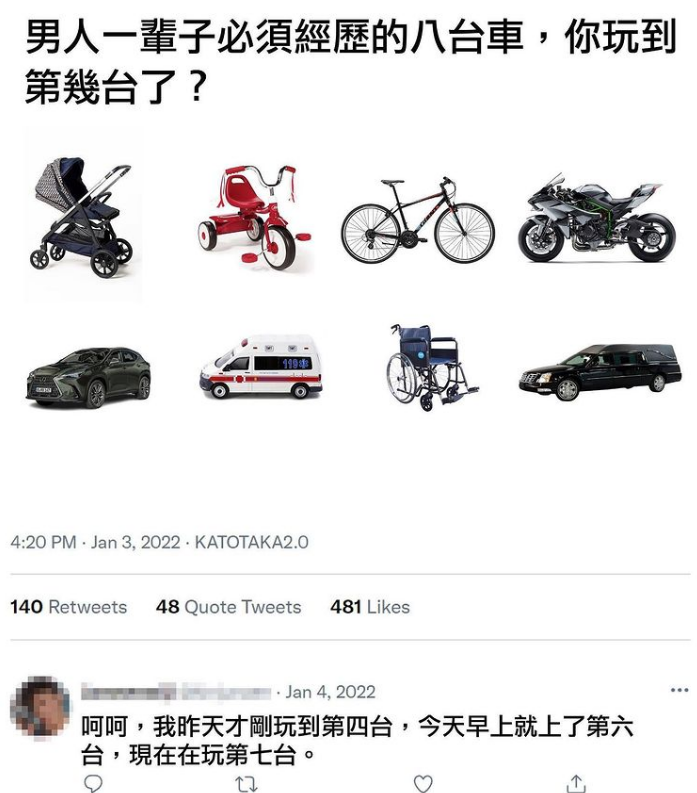Click the black hearse picture
The width and height of the screenshot is (697, 793).
pos(600,372)
